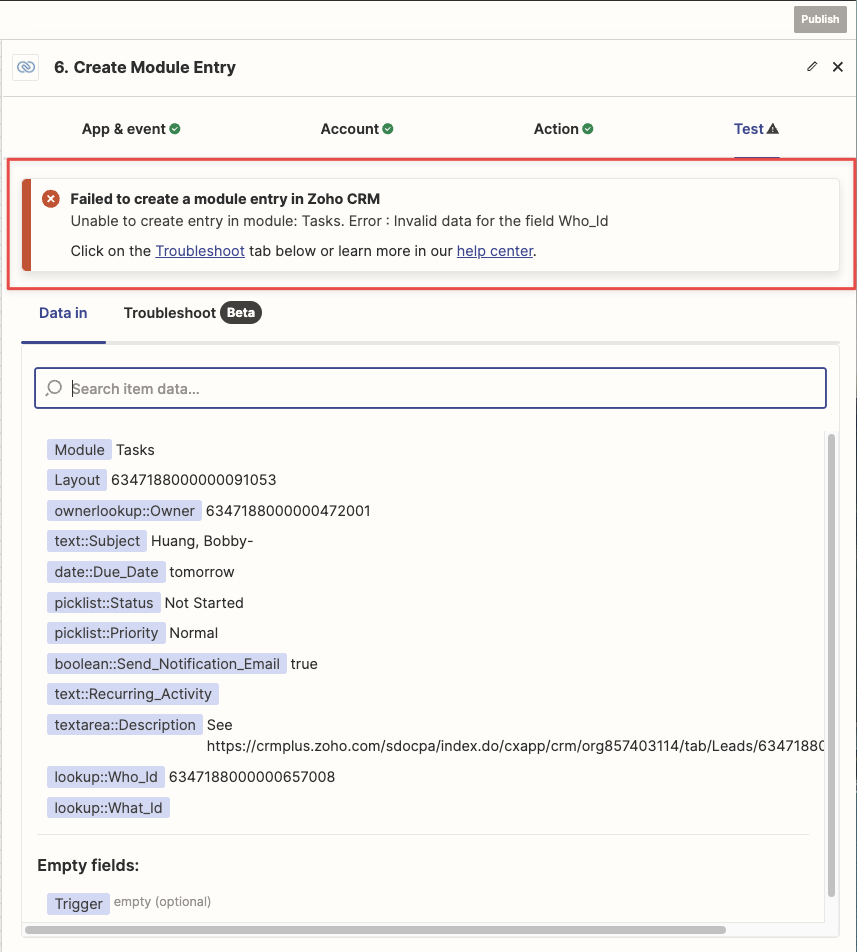This screenshot has height=952, width=857.
Task: Click the green check beside Account
Action: (388, 129)
